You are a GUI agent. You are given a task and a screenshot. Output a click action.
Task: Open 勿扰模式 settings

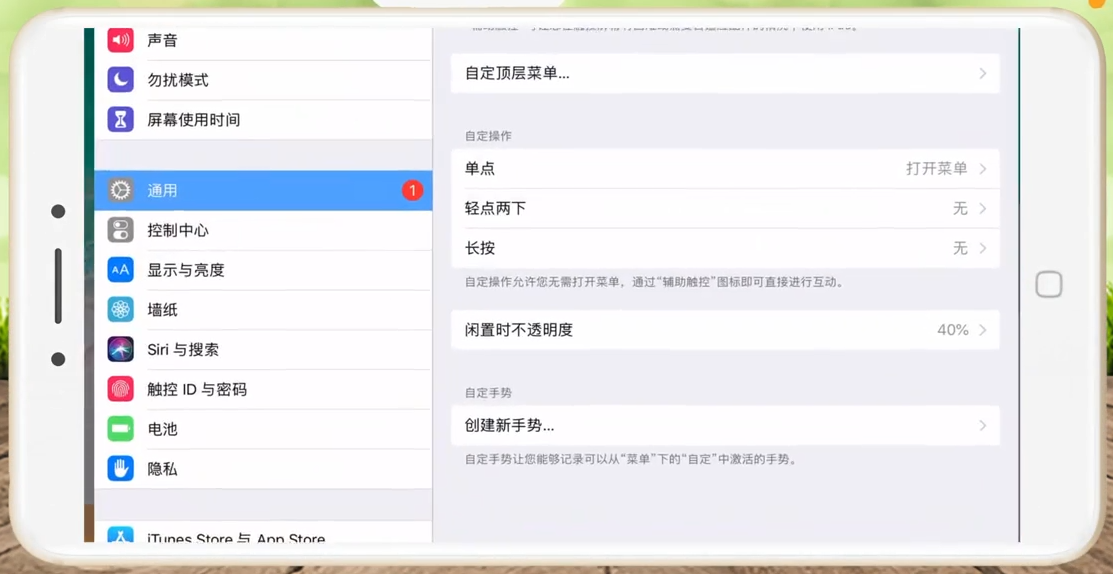click(x=263, y=79)
